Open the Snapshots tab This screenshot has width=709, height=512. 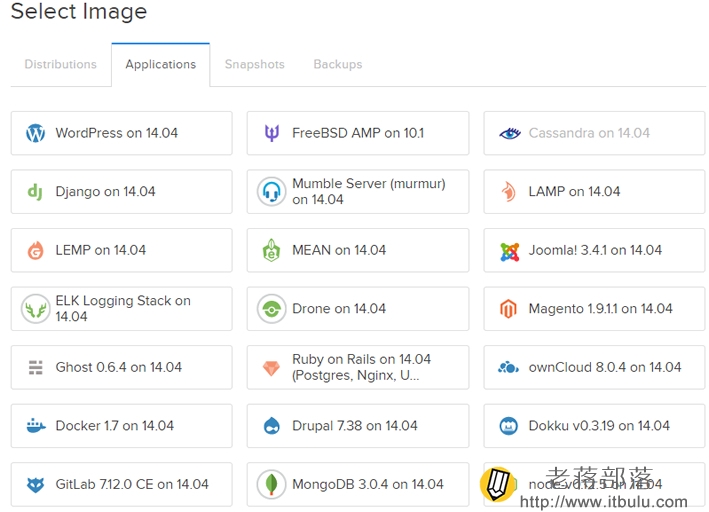(x=255, y=64)
